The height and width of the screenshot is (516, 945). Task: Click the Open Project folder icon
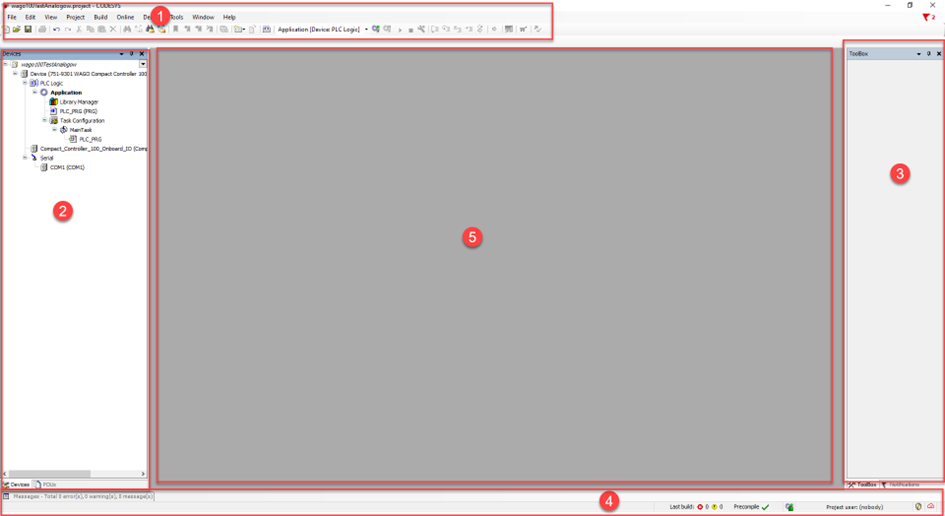point(16,29)
